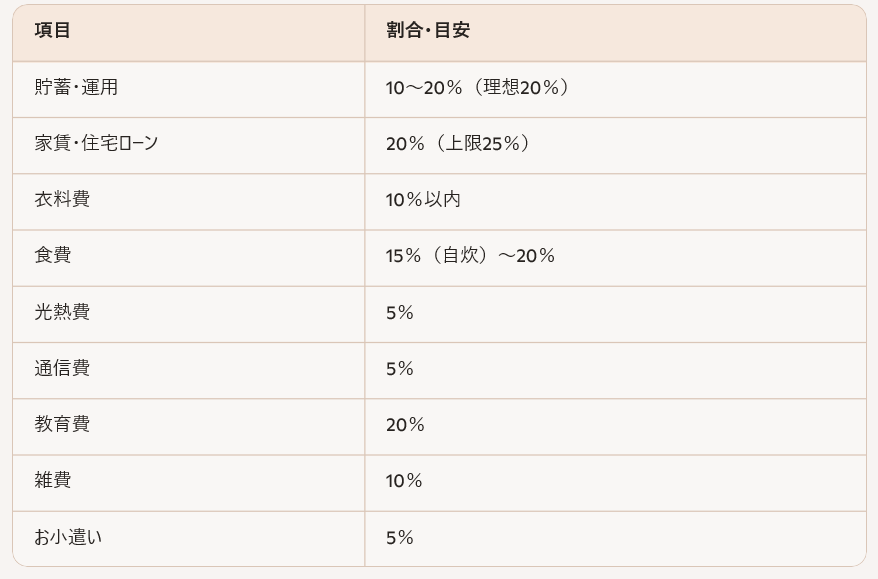
Task: Click the 15%（自炊）〜20% value
Action: (470, 255)
